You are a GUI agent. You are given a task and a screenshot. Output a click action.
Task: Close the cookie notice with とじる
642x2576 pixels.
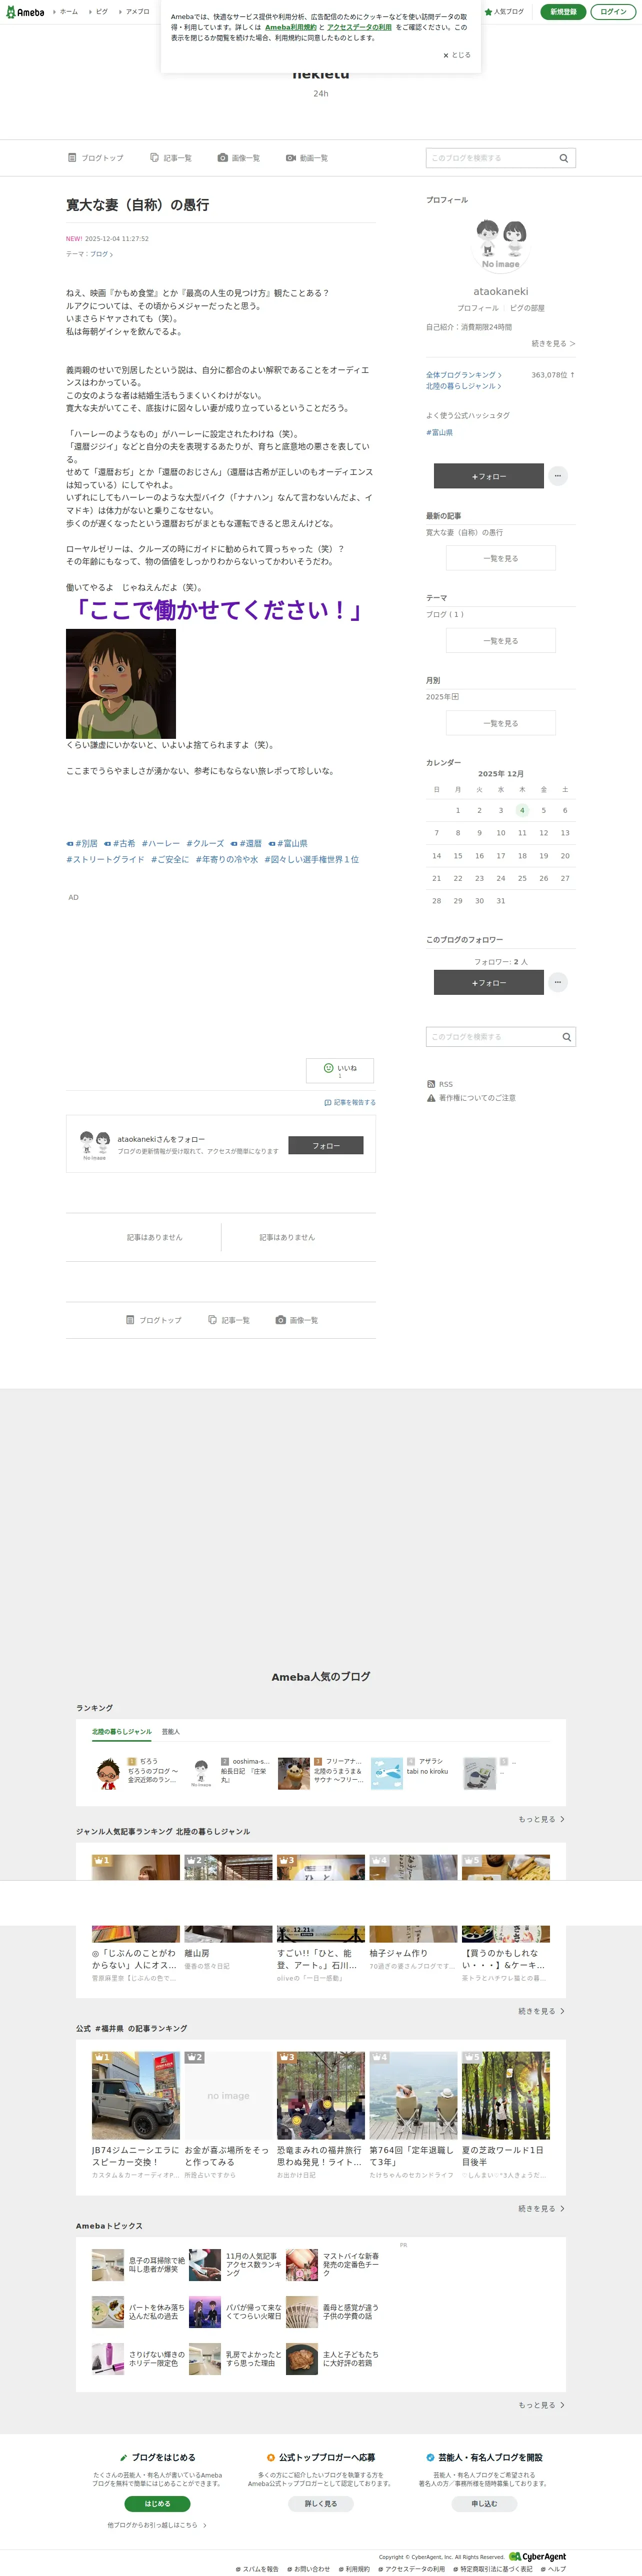(x=456, y=55)
